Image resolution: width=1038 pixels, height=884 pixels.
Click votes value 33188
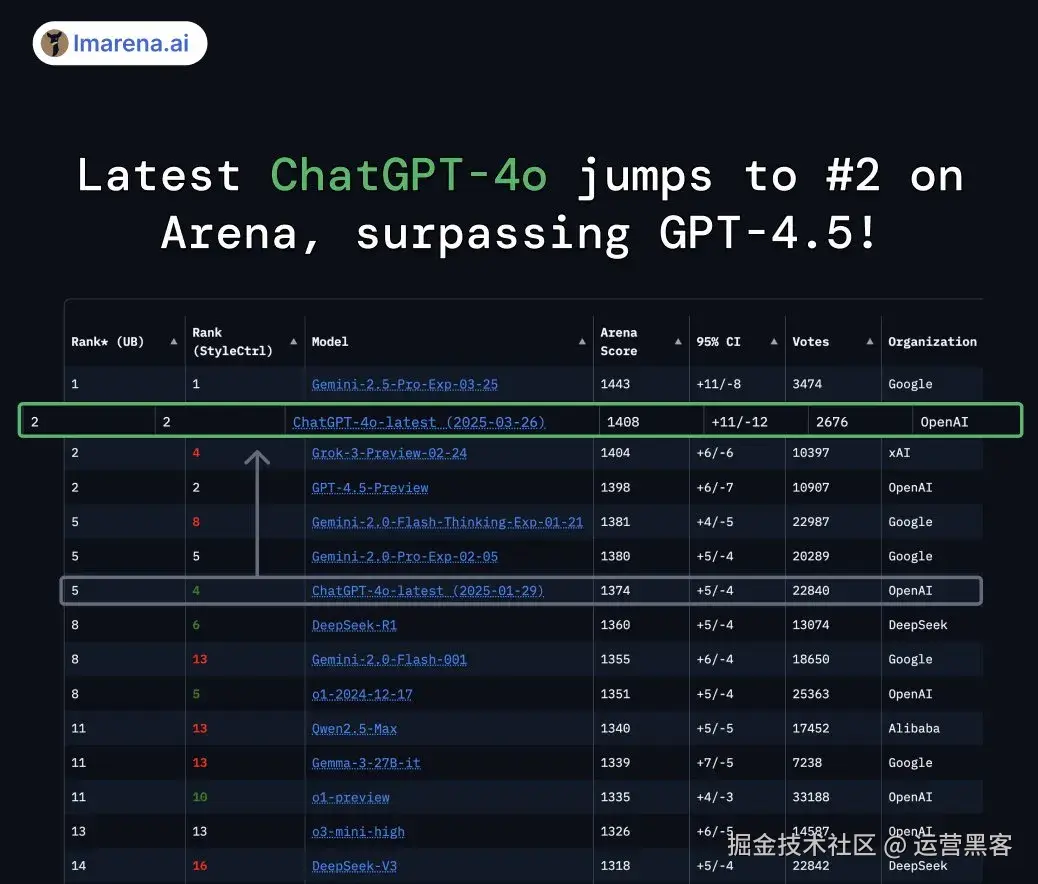[x=811, y=797]
